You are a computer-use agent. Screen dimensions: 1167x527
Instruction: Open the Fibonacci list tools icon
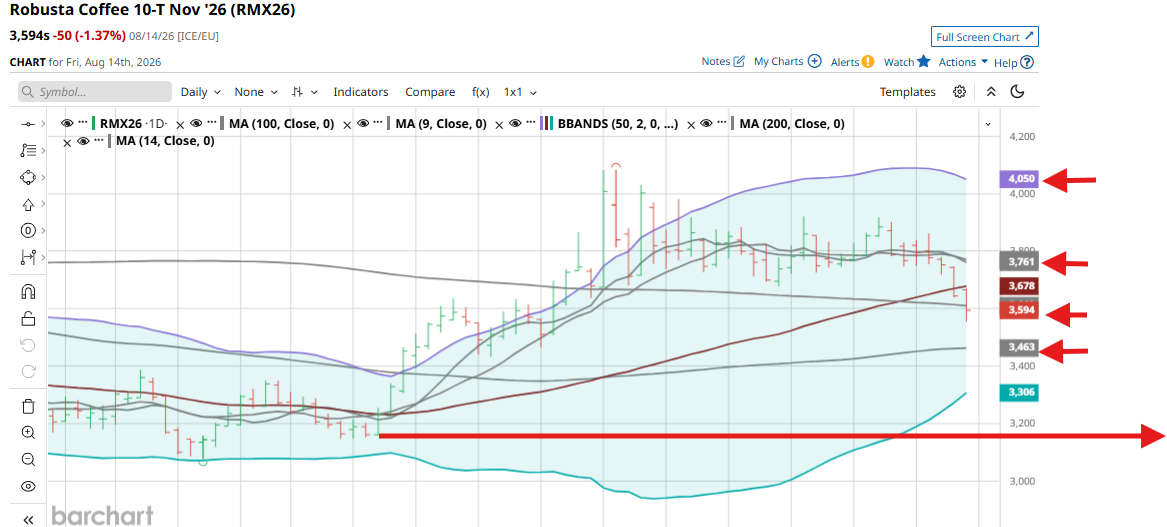point(28,150)
